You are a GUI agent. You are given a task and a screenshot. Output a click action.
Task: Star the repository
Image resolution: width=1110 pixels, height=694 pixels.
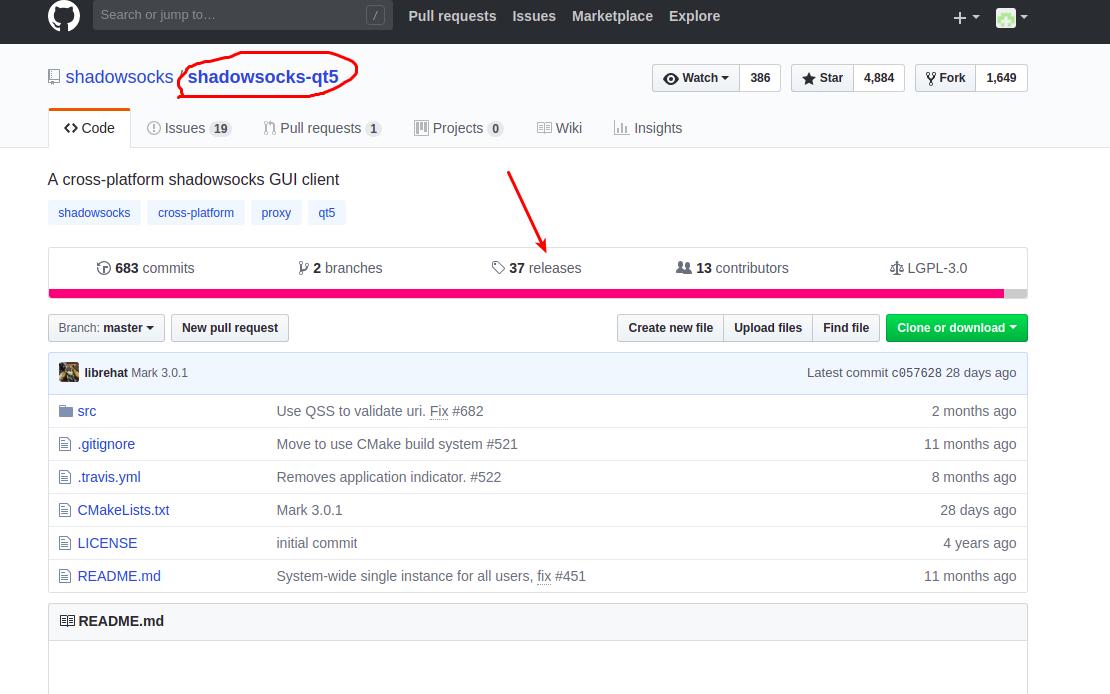tap(823, 78)
